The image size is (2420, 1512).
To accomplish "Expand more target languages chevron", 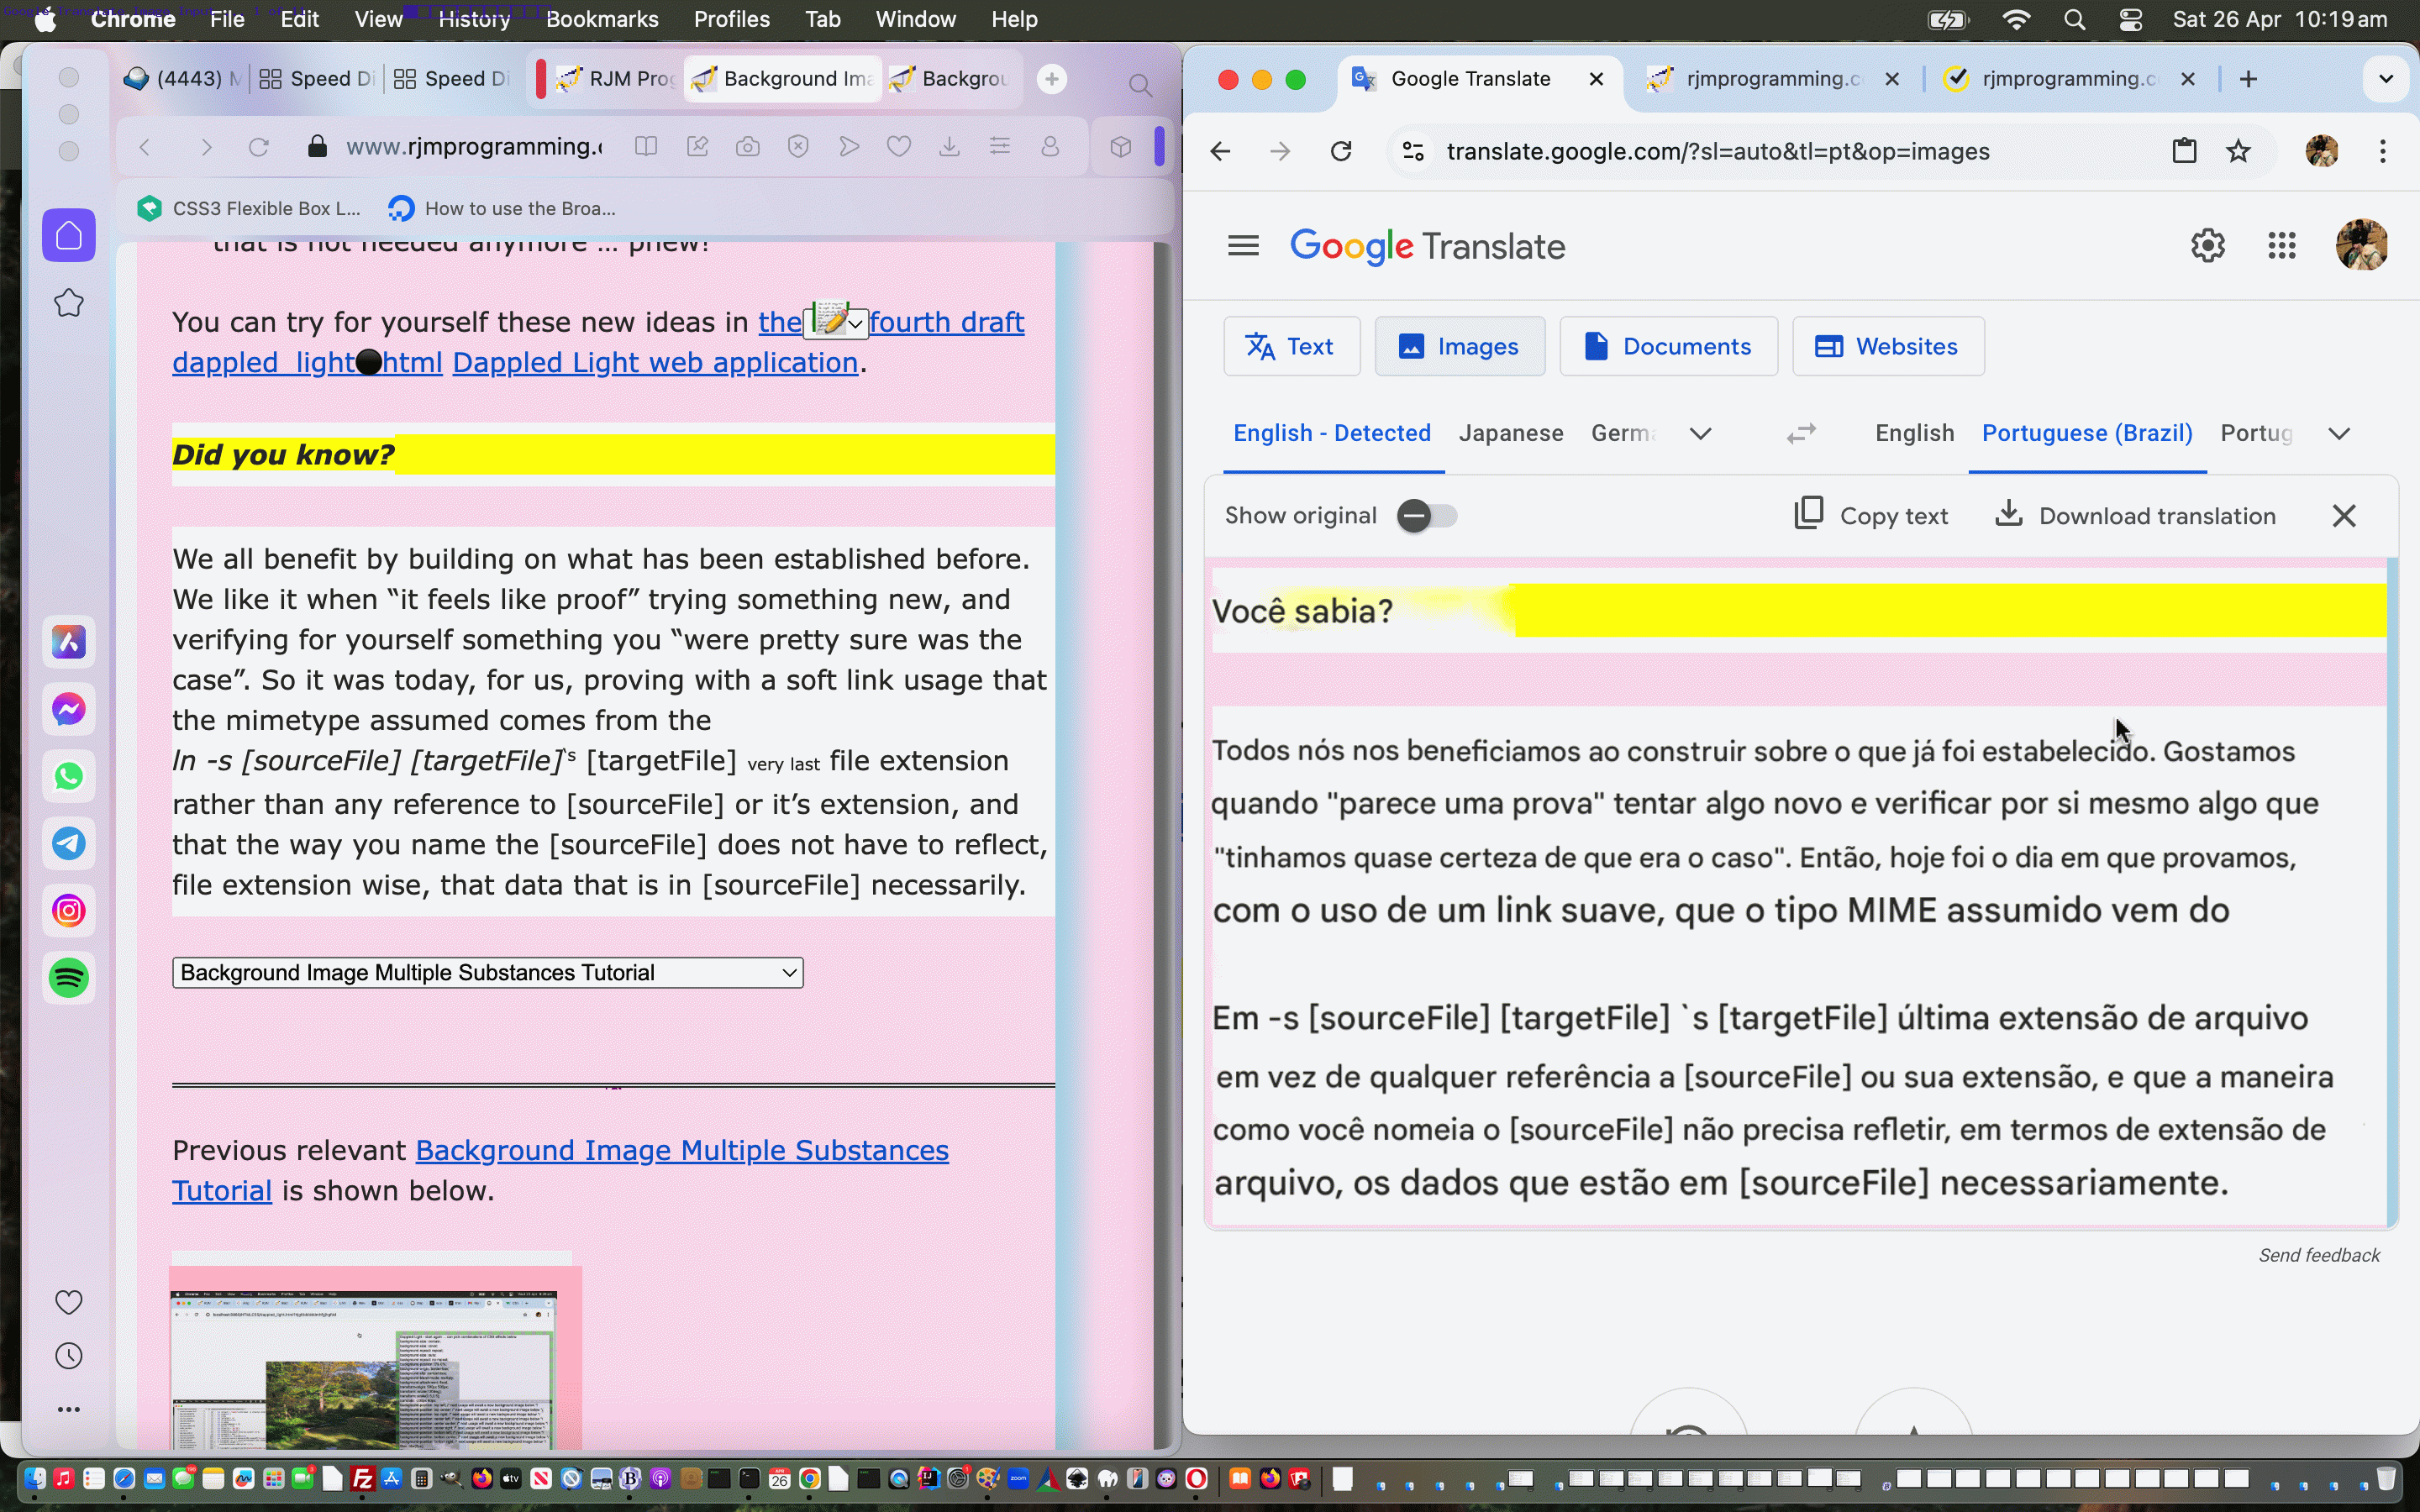I will (2339, 433).
